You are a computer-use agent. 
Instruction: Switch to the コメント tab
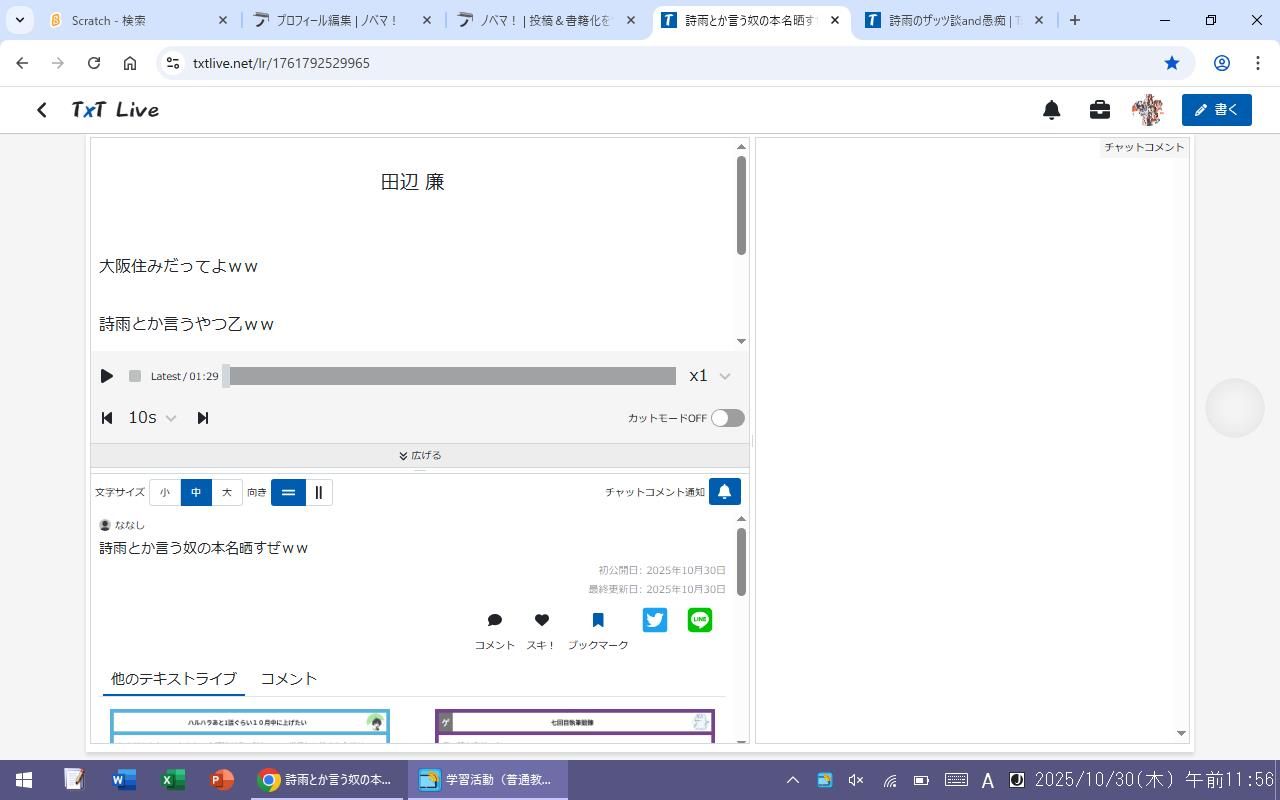coord(289,679)
